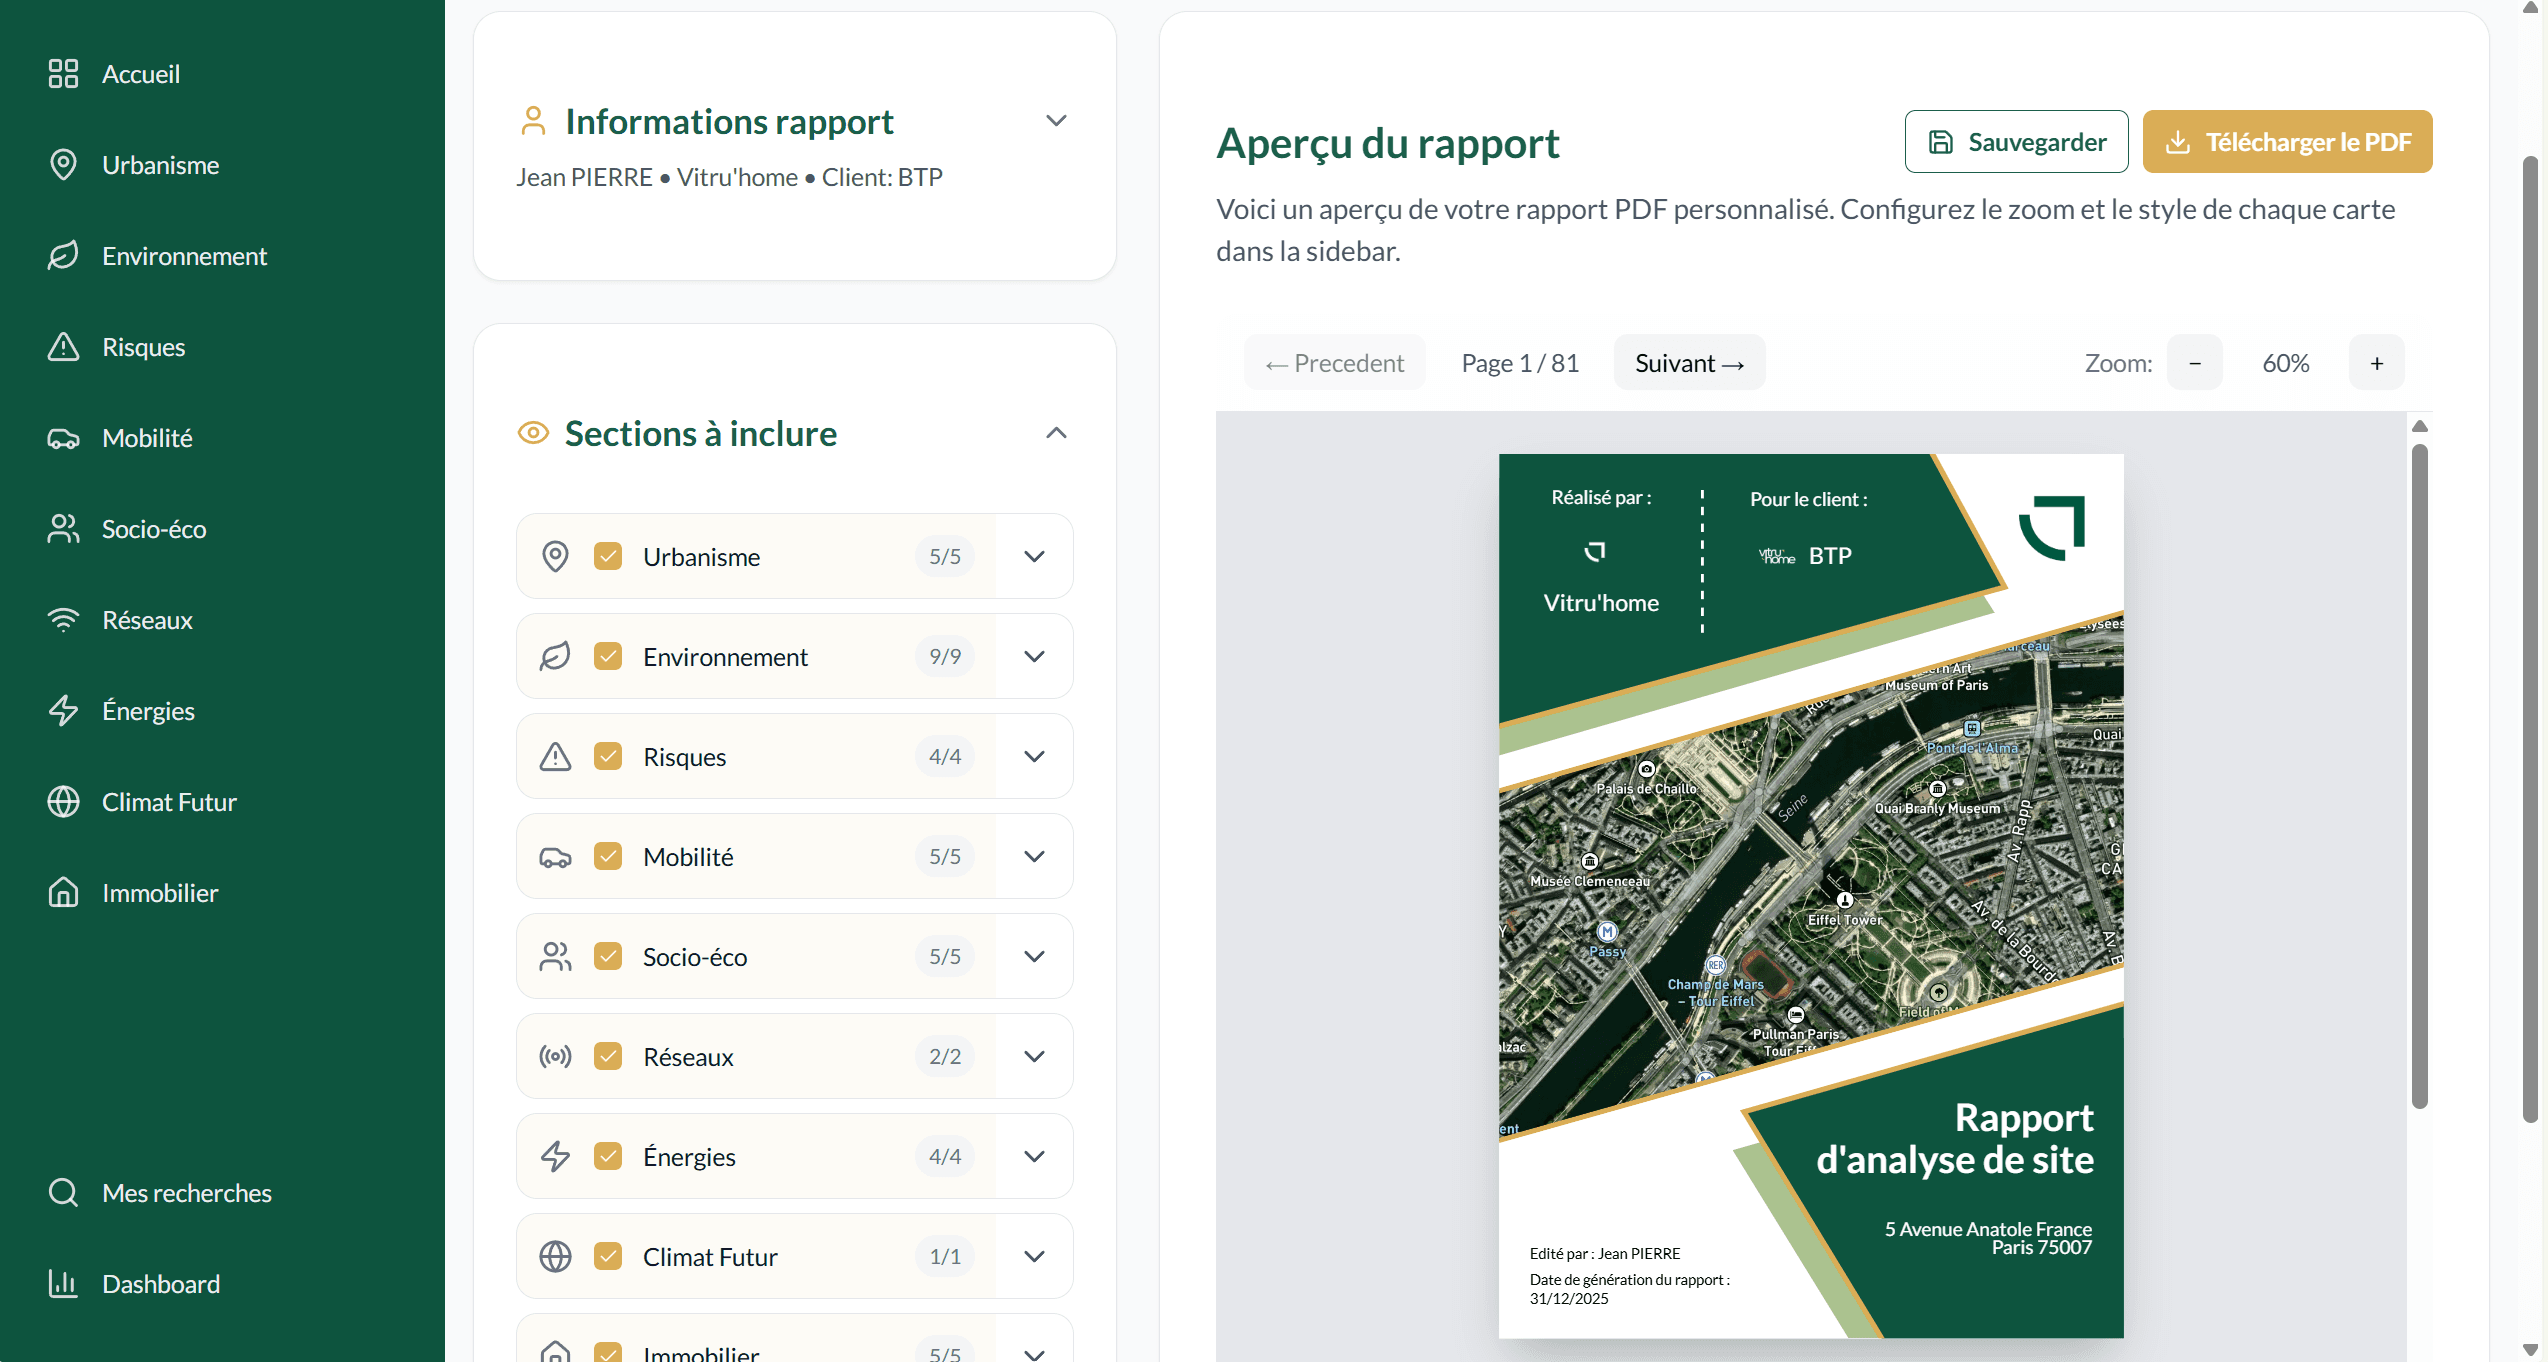This screenshot has width=2548, height=1362.
Task: Uncheck the Urbanisme section checkbox
Action: [x=608, y=556]
